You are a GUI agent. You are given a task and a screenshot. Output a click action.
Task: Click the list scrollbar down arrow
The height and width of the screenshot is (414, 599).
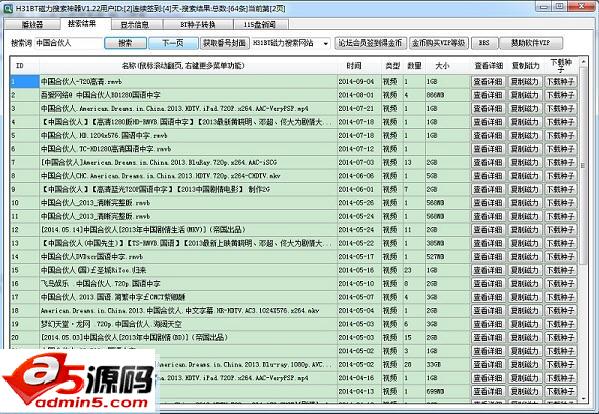(583, 398)
